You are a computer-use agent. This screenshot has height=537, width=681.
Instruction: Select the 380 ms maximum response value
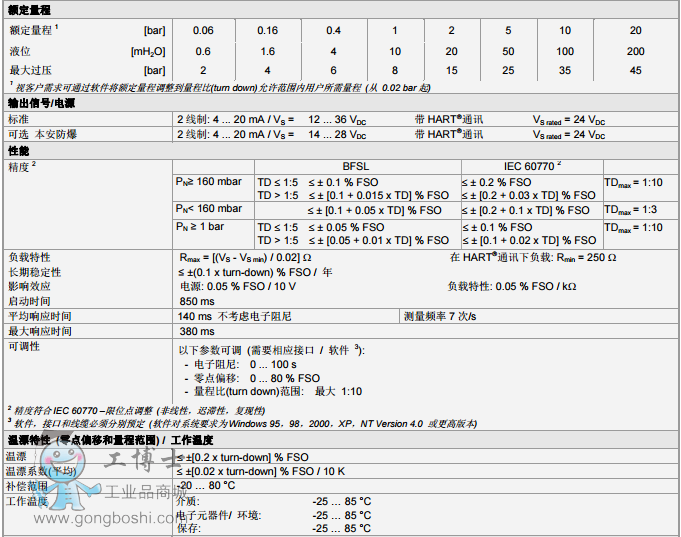[x=196, y=331]
